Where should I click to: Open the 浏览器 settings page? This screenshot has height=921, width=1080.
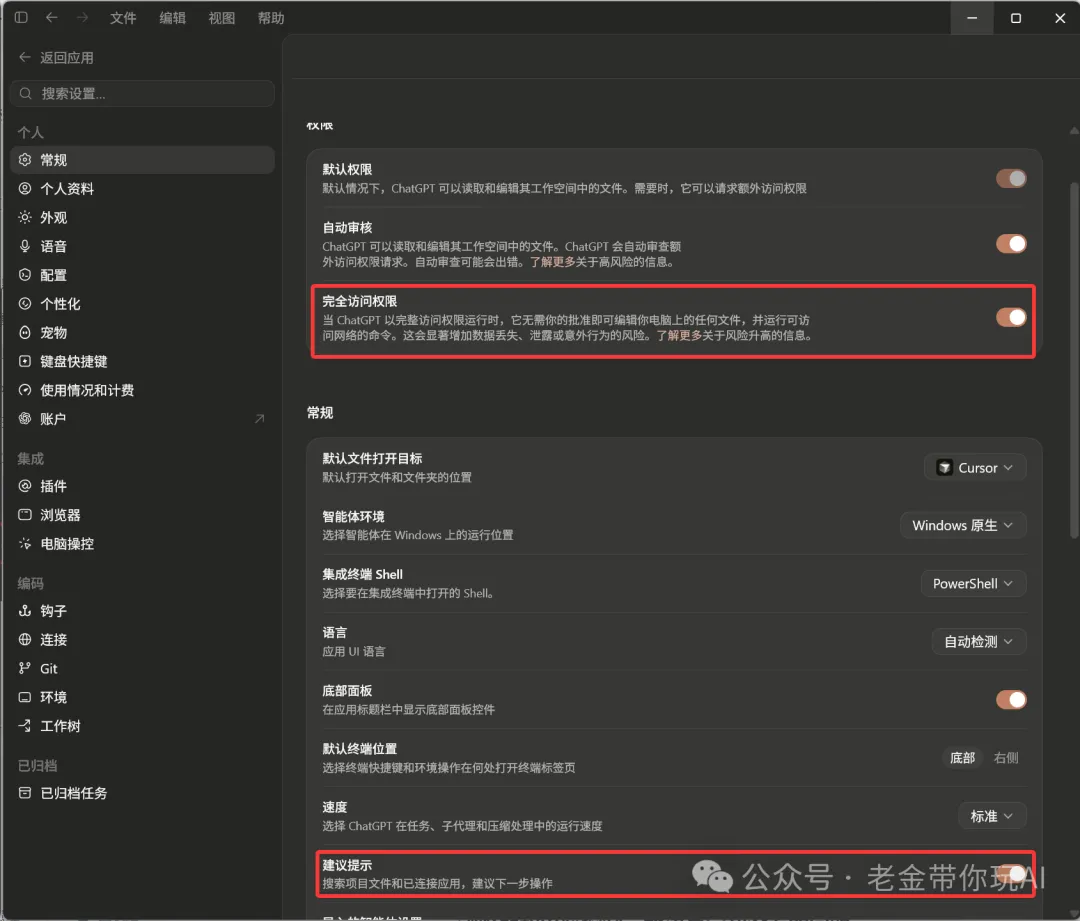pos(143,515)
